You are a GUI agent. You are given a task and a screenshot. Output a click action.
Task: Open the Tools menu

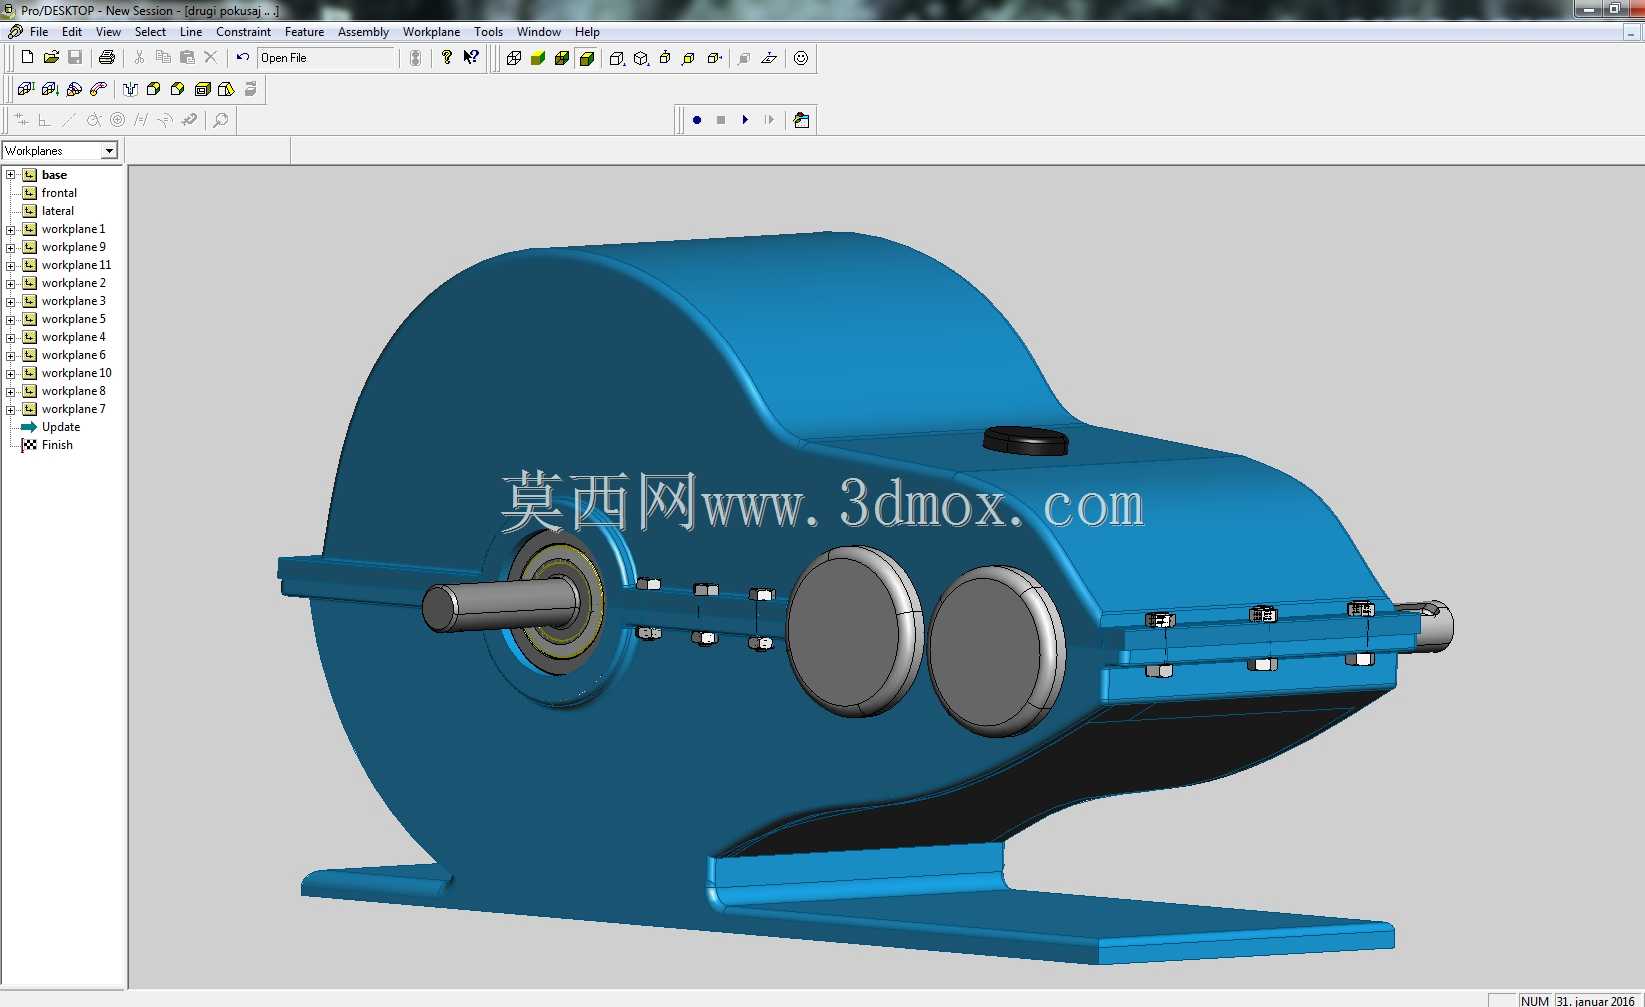click(x=488, y=32)
